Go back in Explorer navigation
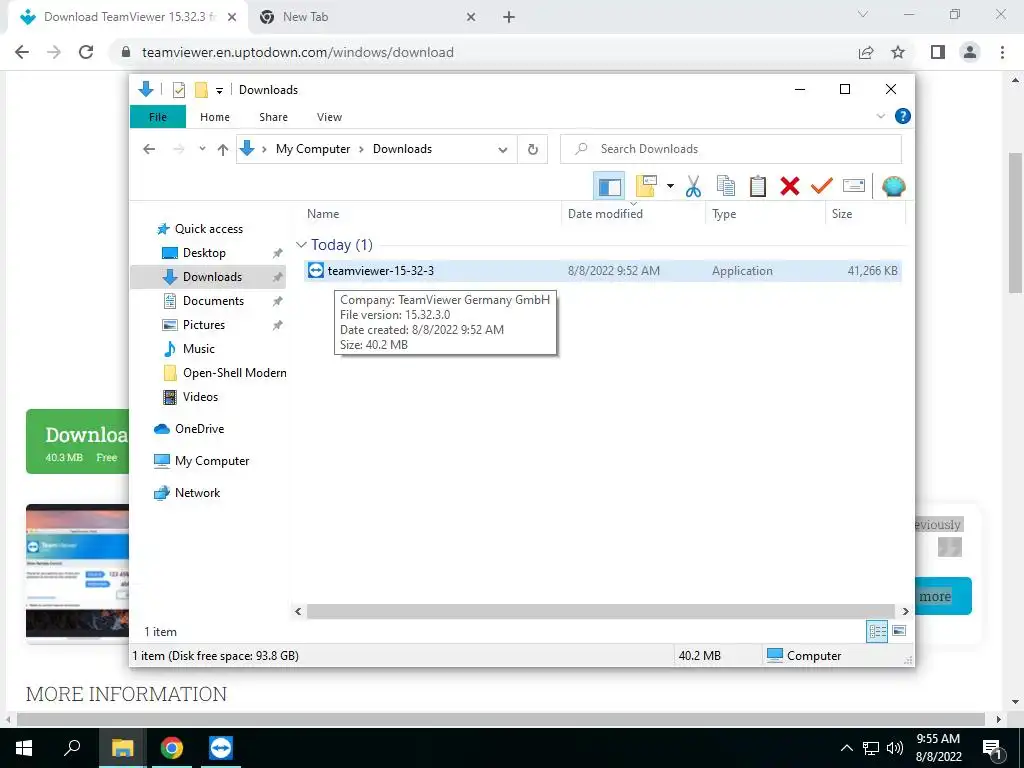Screen dimensions: 1024x768 click(x=149, y=149)
